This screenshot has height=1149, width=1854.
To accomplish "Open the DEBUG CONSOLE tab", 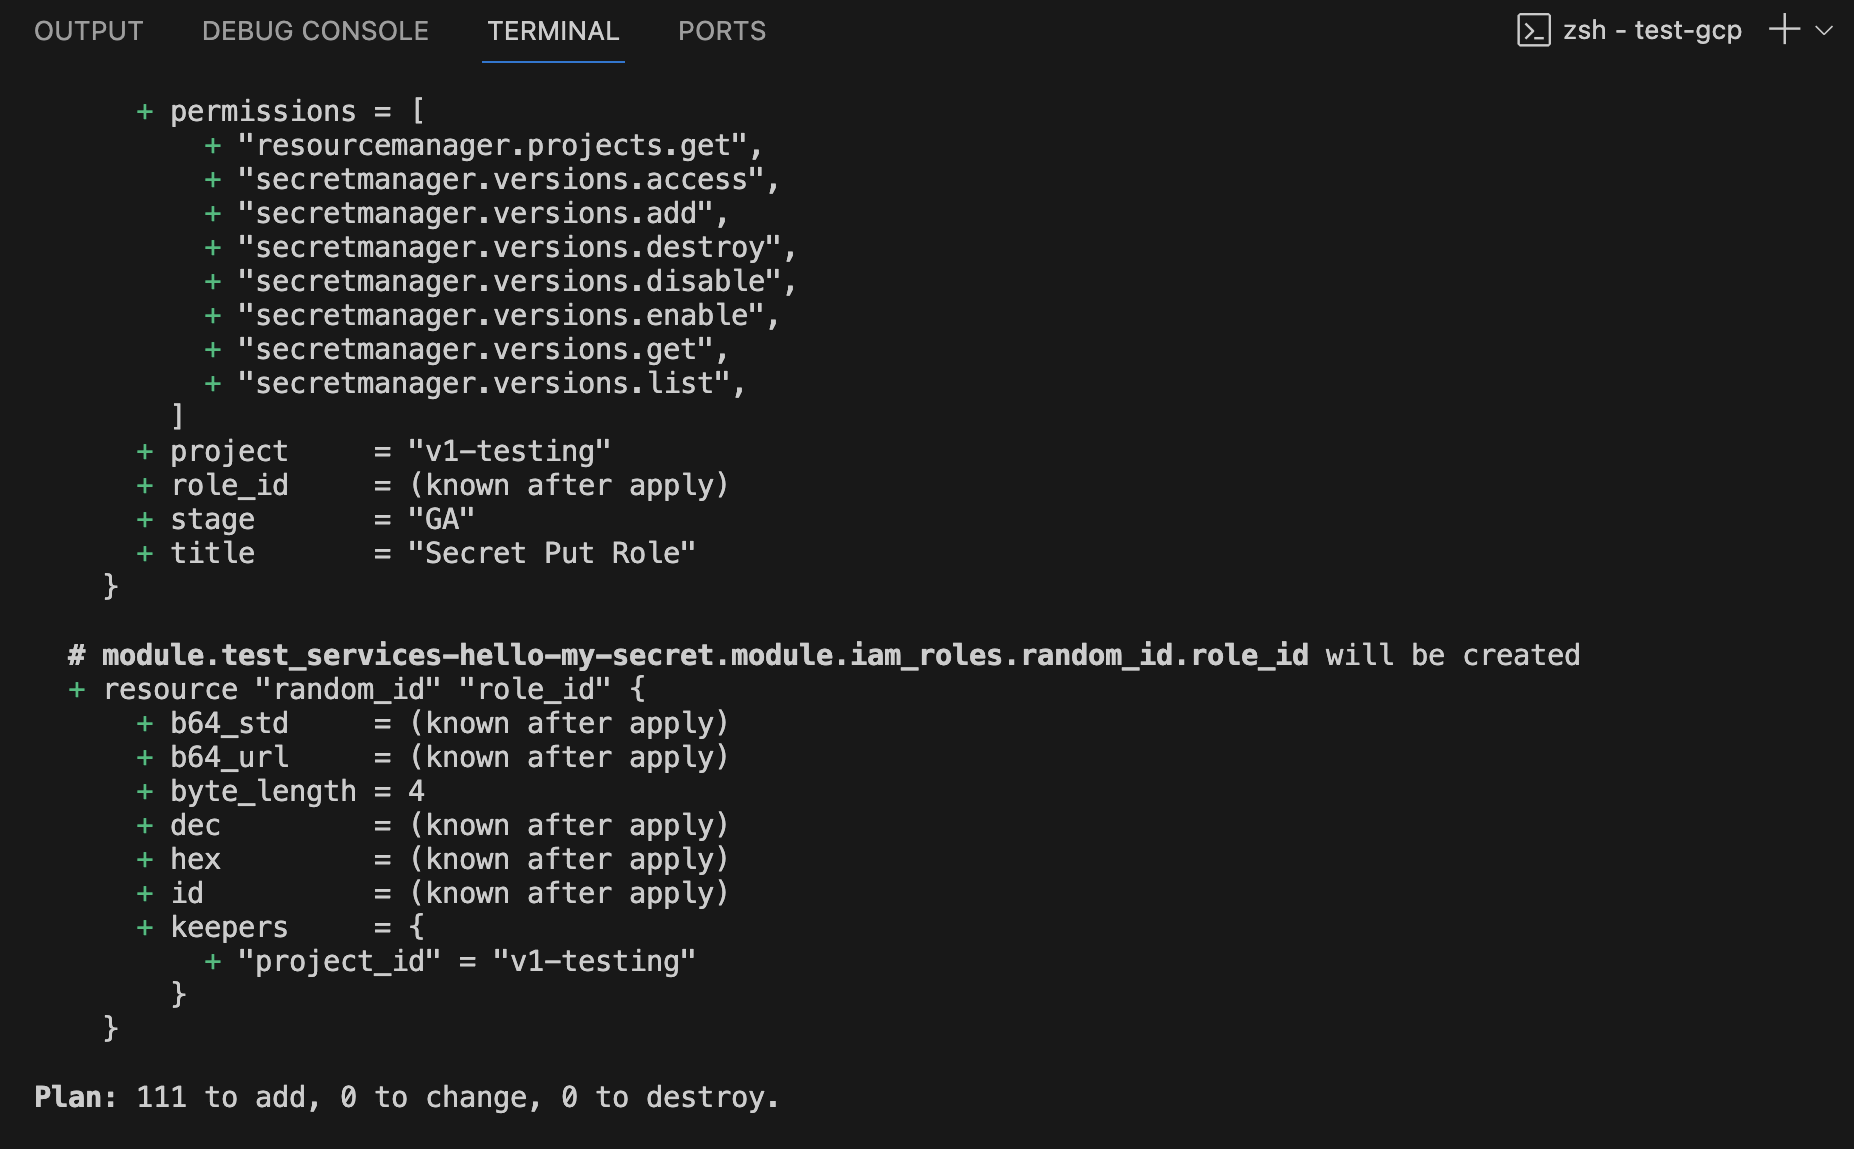I will [x=315, y=31].
